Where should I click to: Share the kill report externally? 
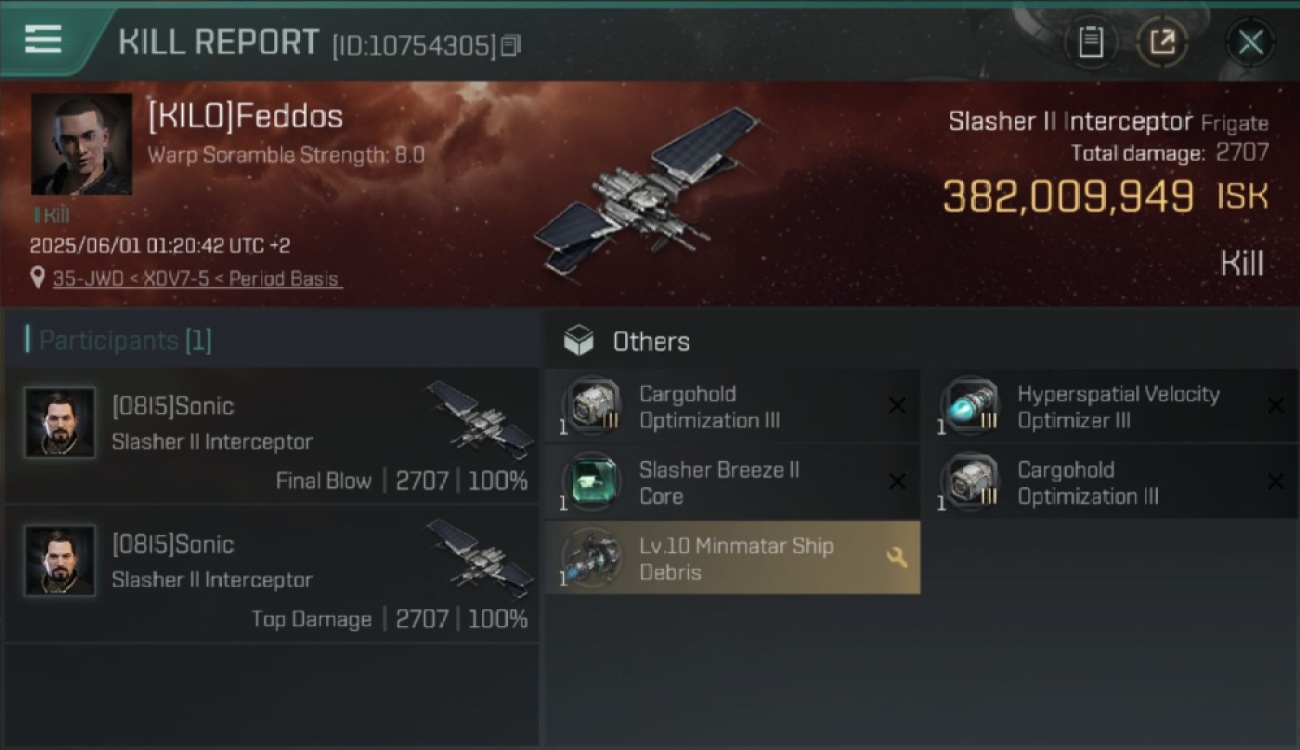coord(1162,42)
